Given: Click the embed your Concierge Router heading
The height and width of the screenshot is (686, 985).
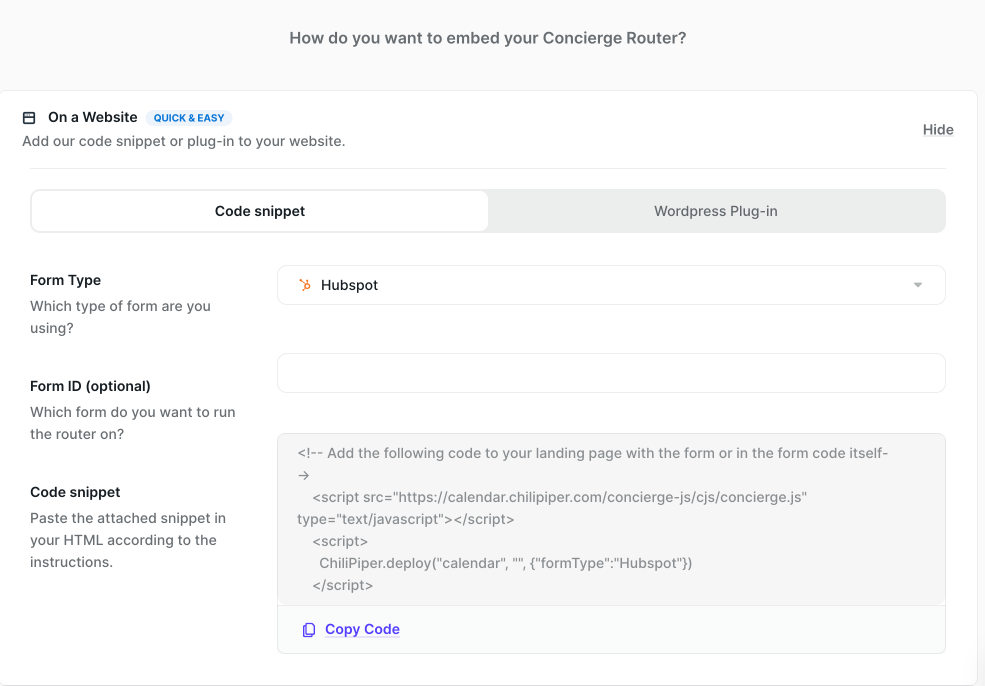Looking at the screenshot, I should click(487, 38).
